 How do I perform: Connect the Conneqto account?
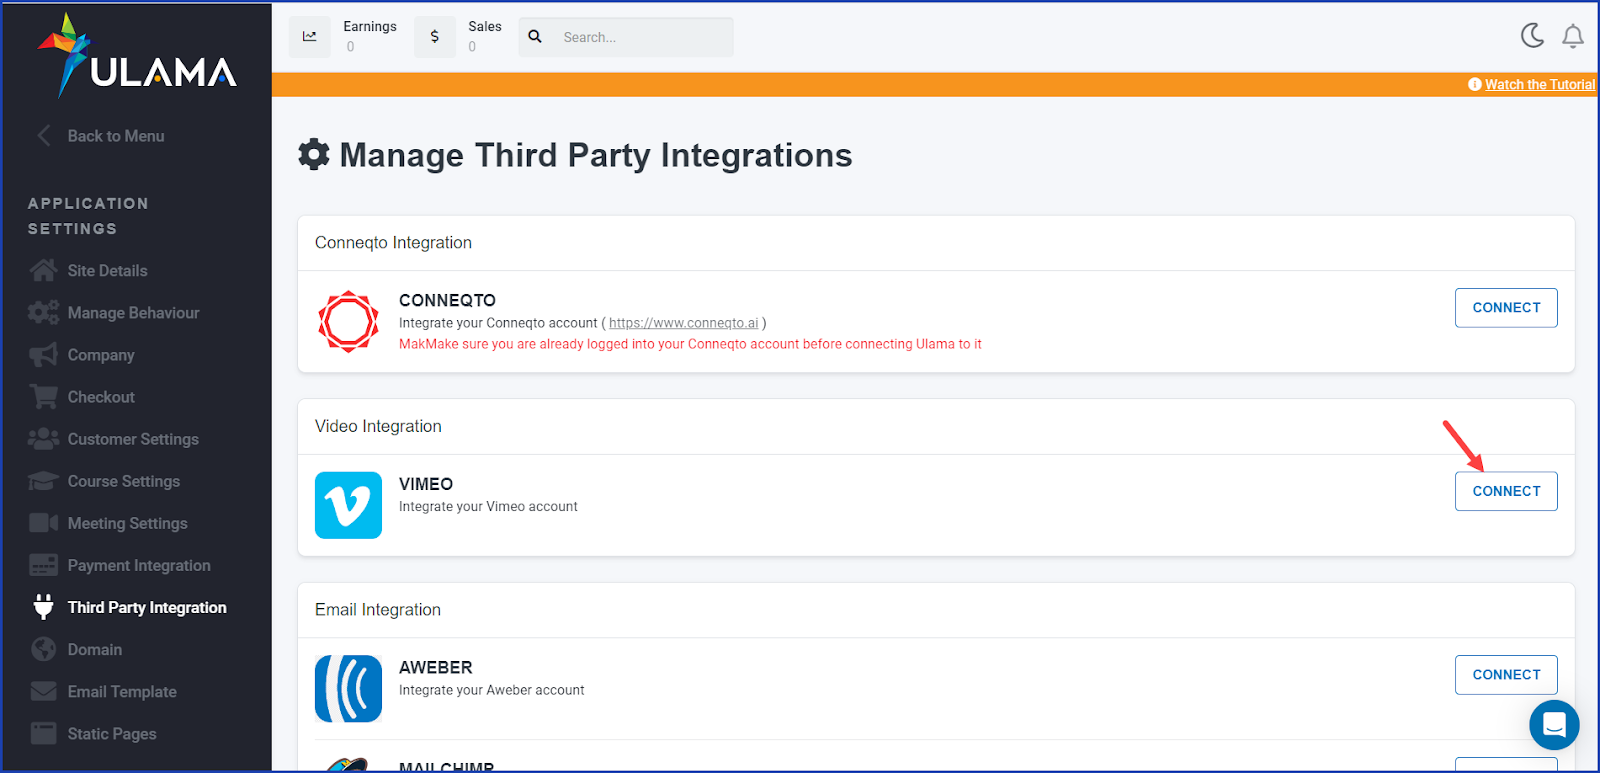(x=1506, y=307)
